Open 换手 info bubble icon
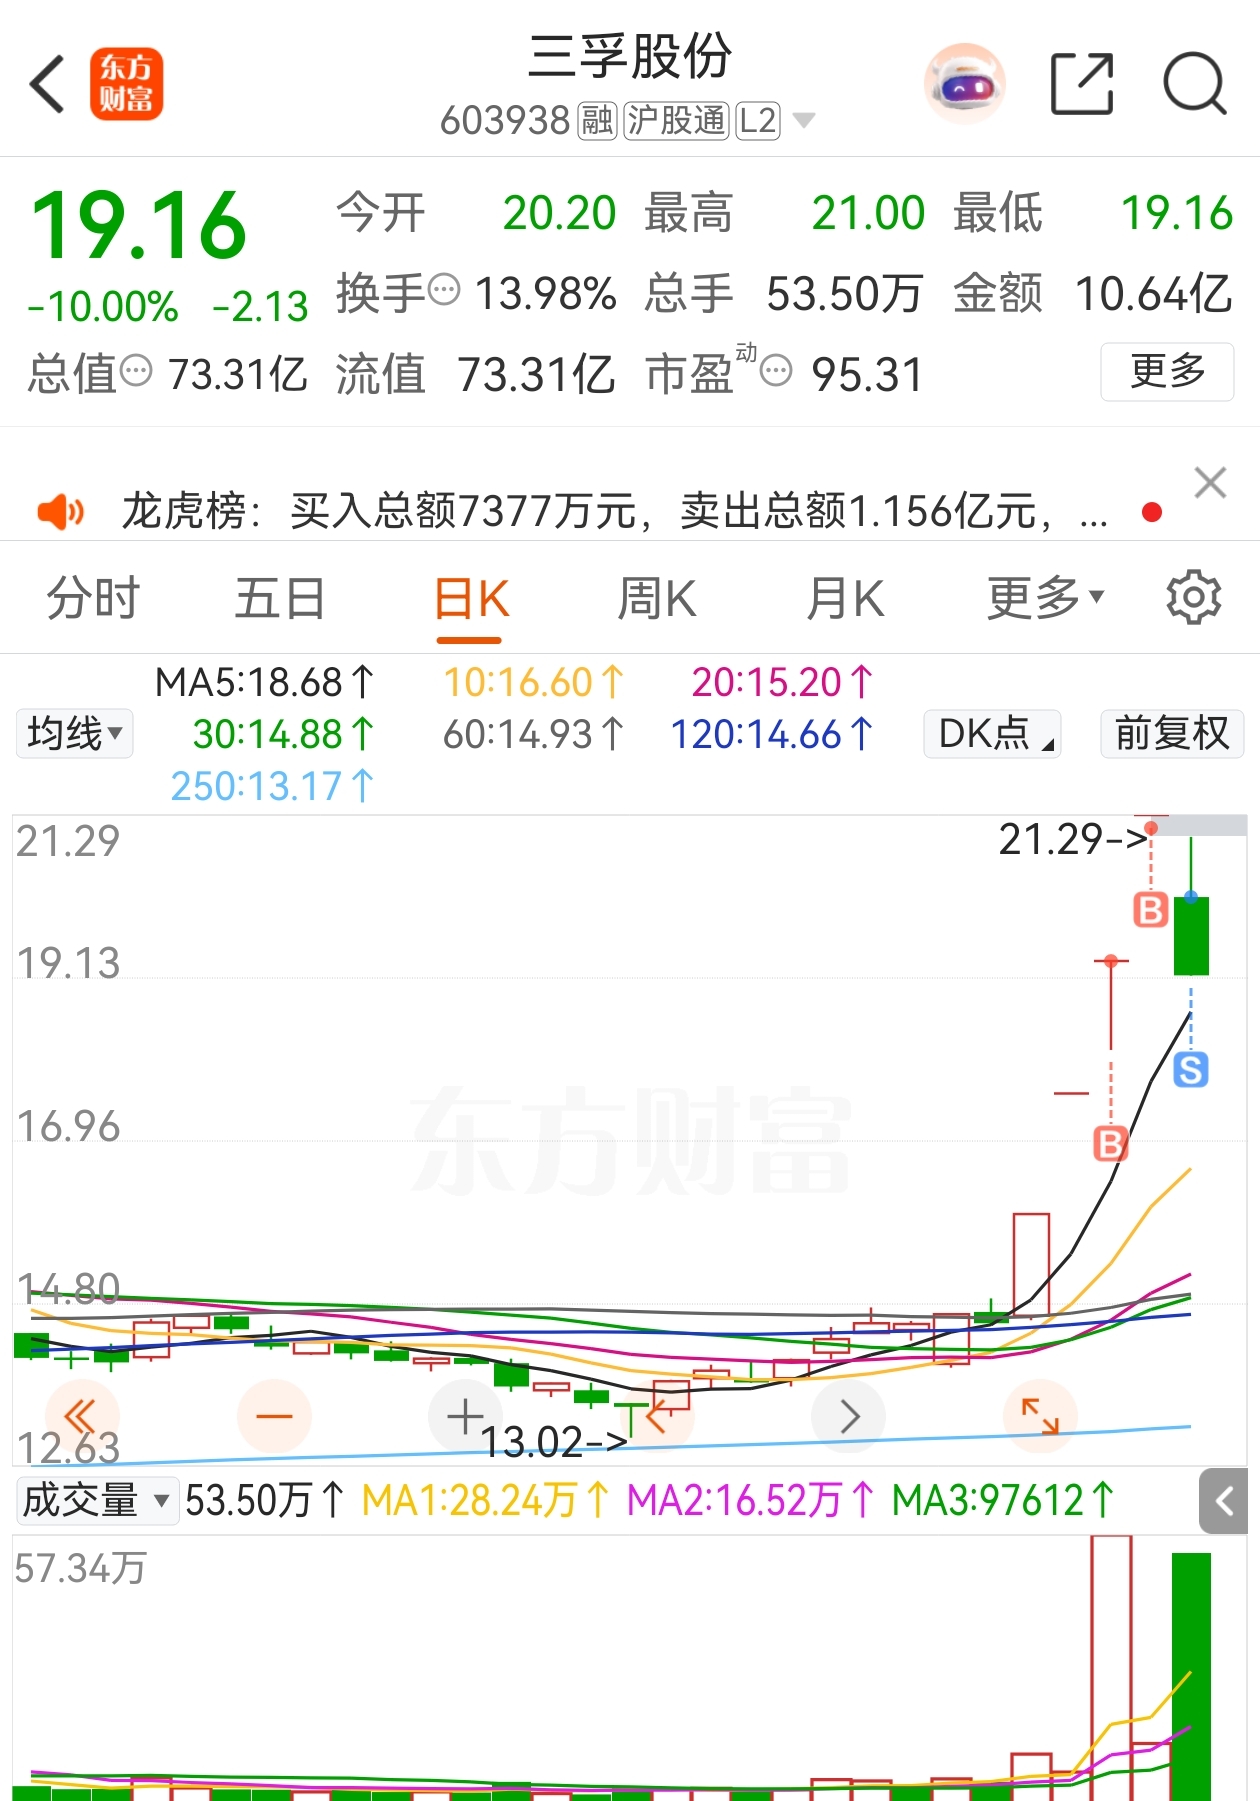Viewport: 1260px width, 1801px height. click(444, 291)
